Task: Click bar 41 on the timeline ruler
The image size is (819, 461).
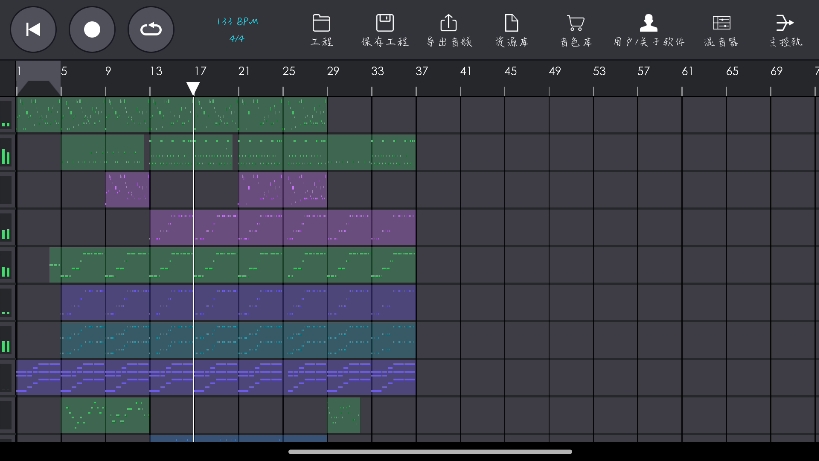Action: [465, 71]
